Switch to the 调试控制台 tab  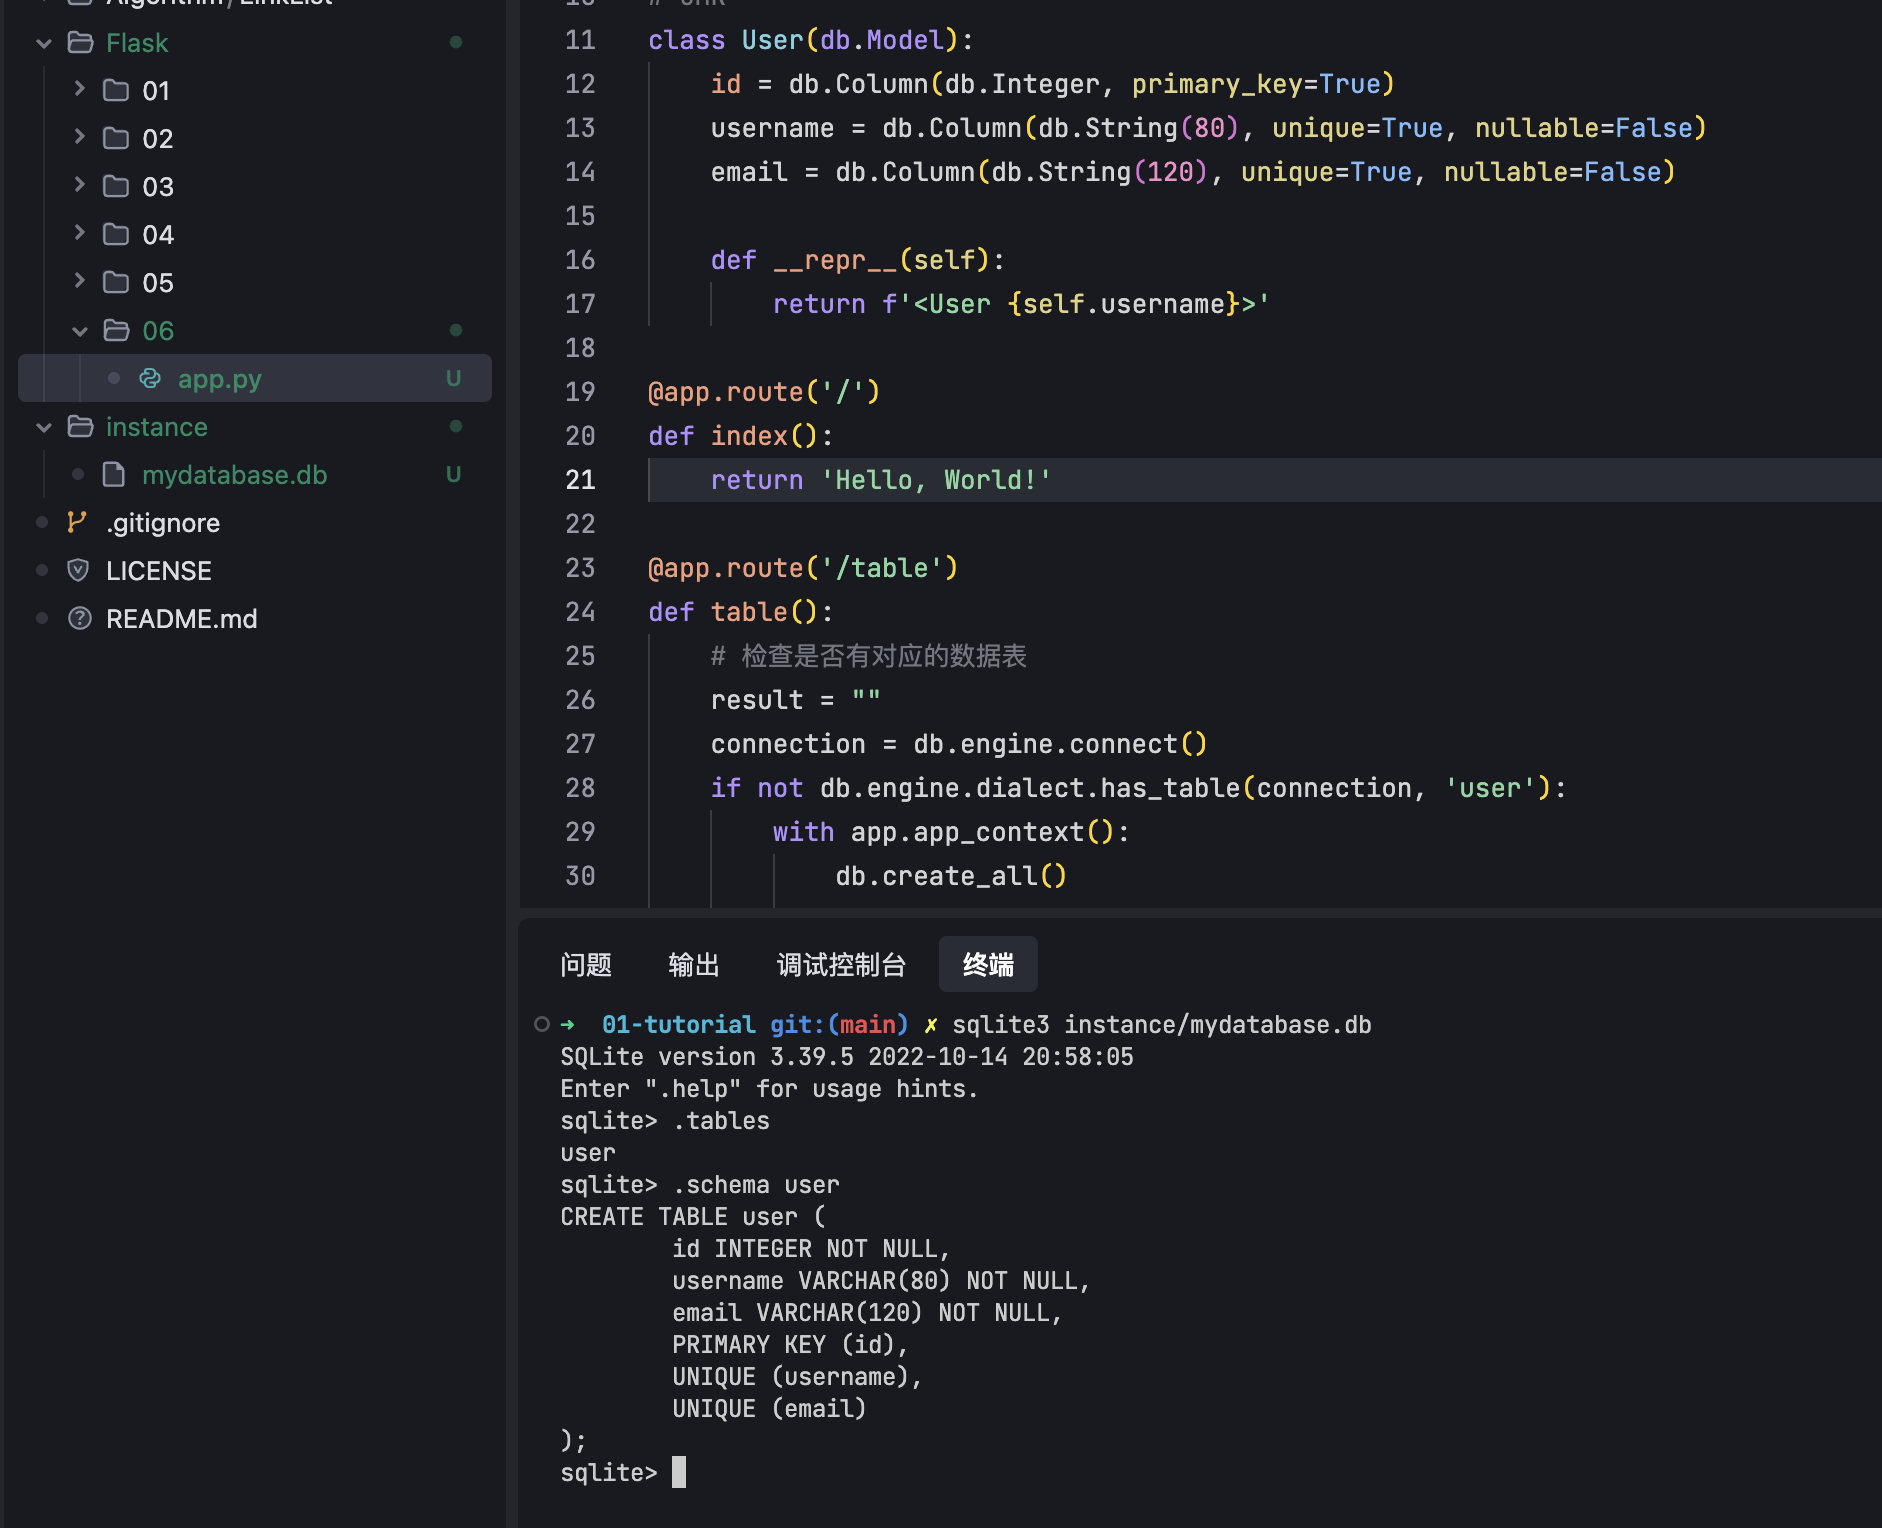pos(841,965)
